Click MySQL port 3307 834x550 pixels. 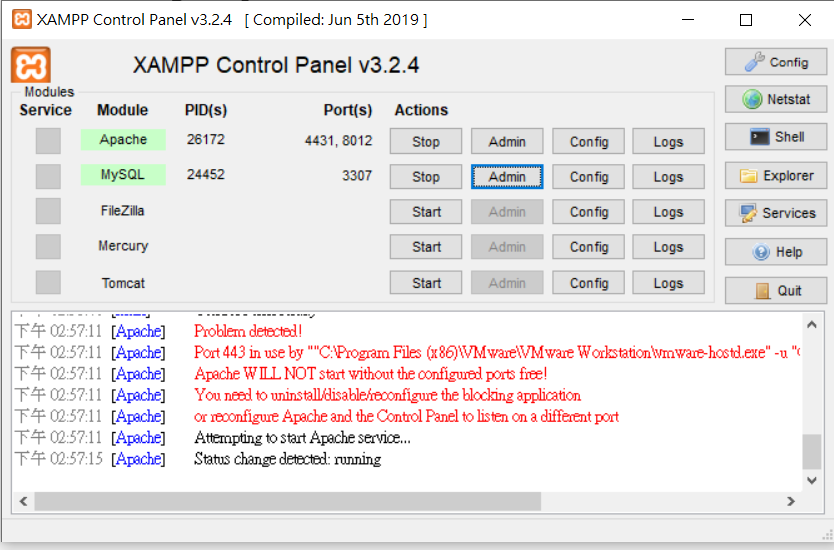coord(357,176)
